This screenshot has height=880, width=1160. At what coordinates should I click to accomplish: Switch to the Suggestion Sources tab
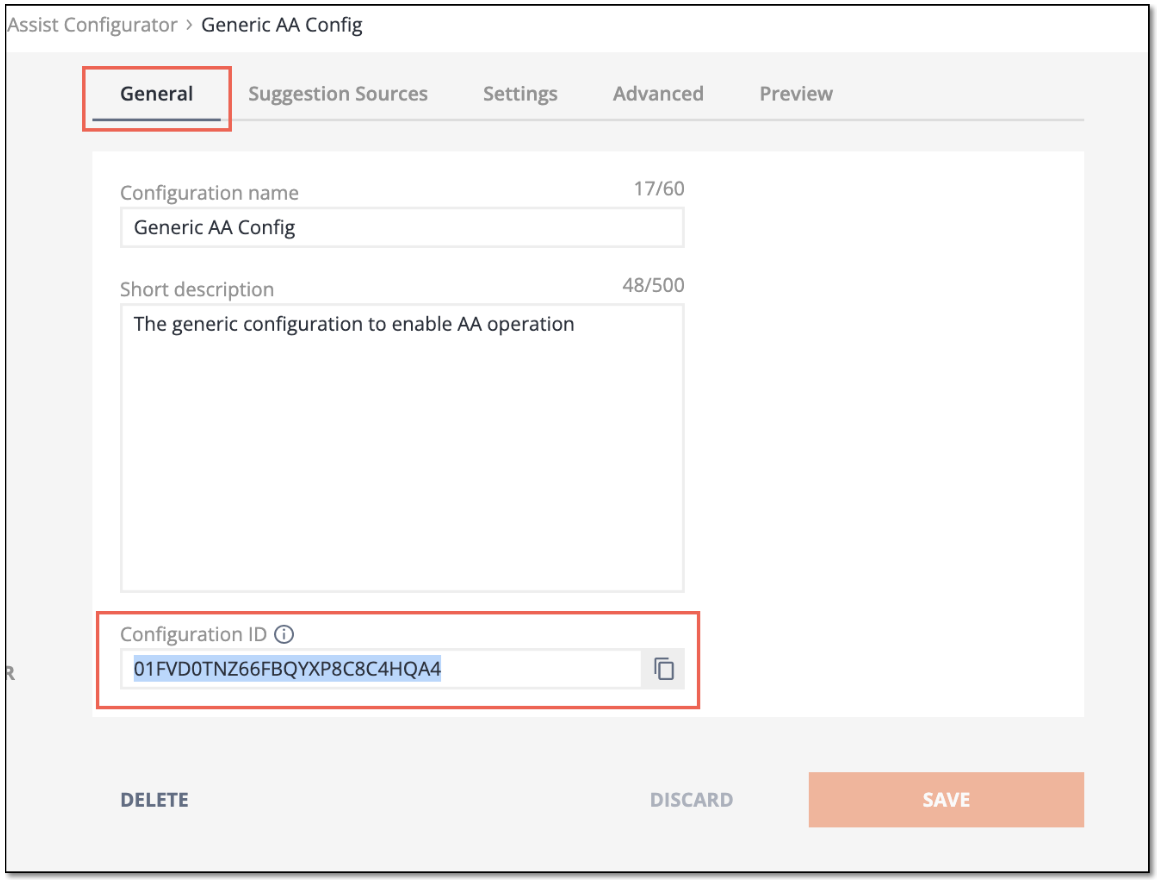(x=338, y=94)
